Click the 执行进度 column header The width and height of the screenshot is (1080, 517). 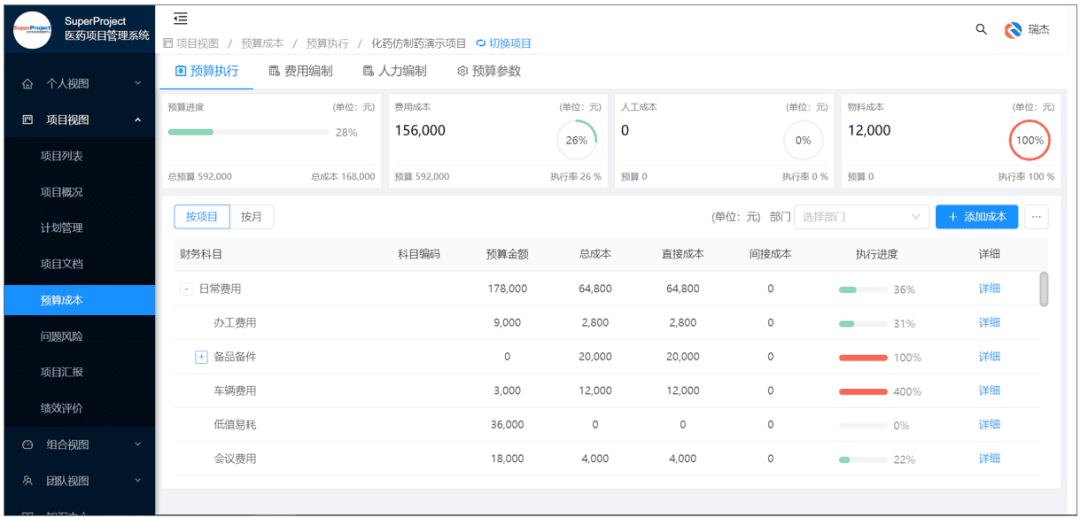pyautogui.click(x=877, y=254)
